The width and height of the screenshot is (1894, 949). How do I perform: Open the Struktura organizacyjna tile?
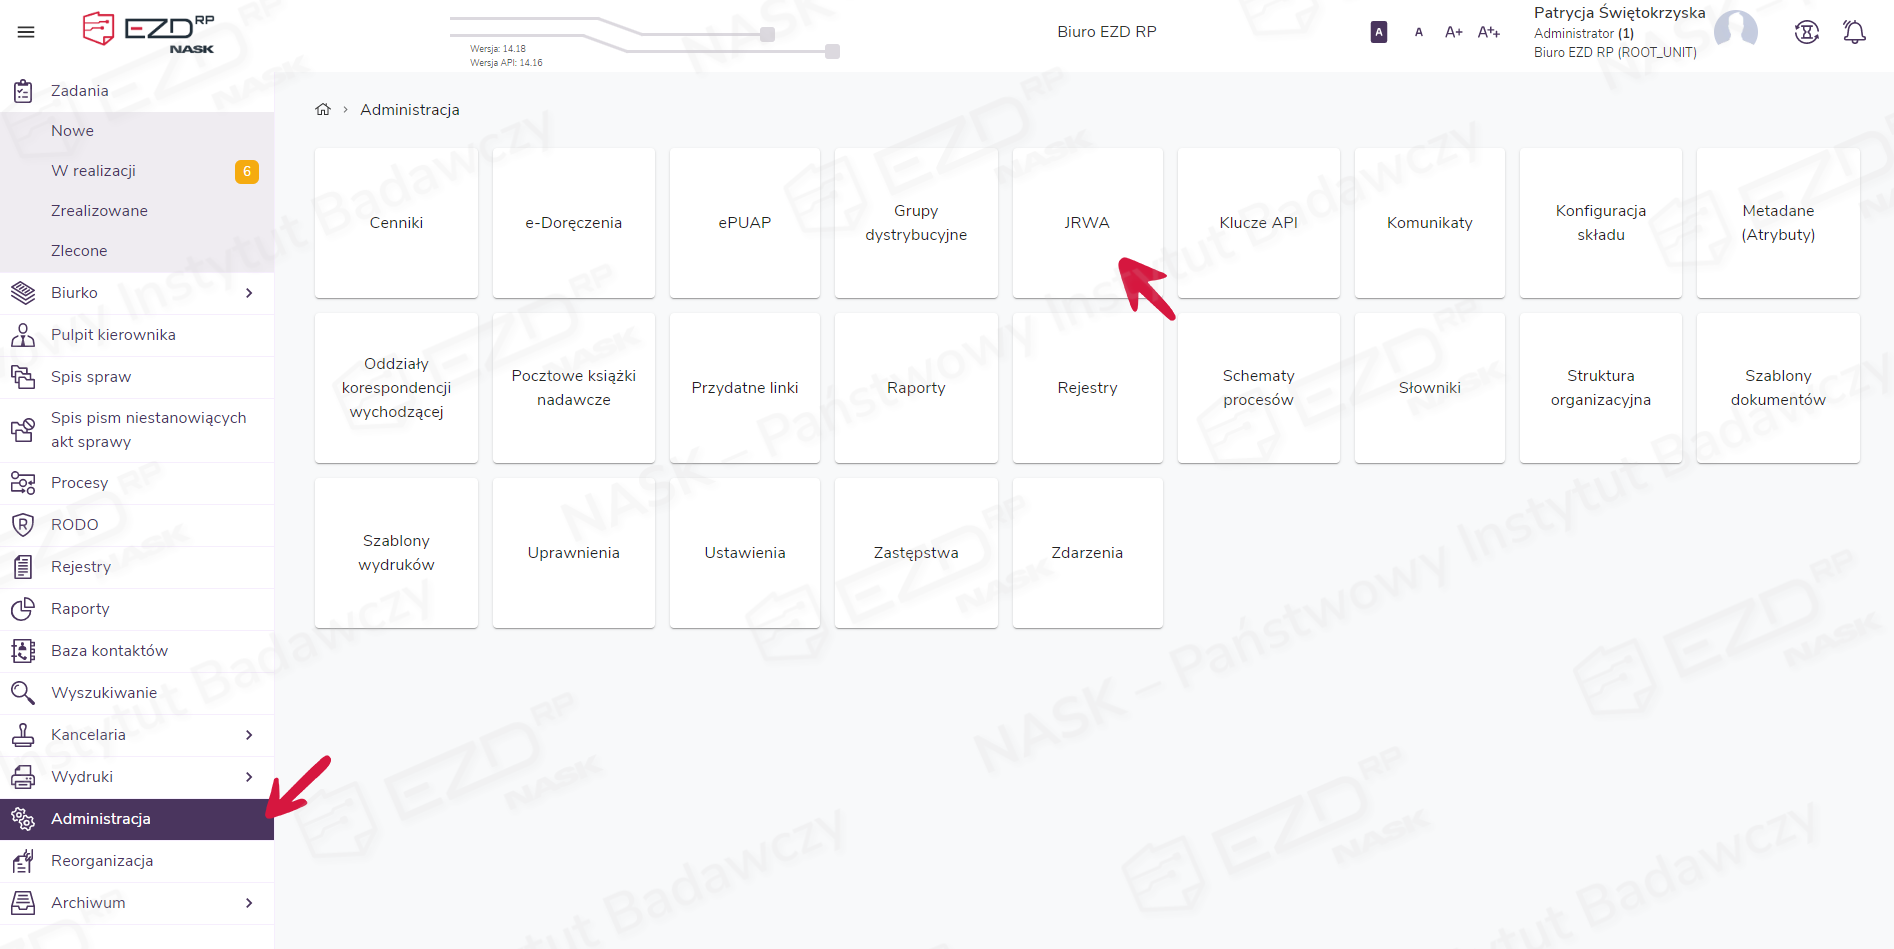click(1600, 388)
